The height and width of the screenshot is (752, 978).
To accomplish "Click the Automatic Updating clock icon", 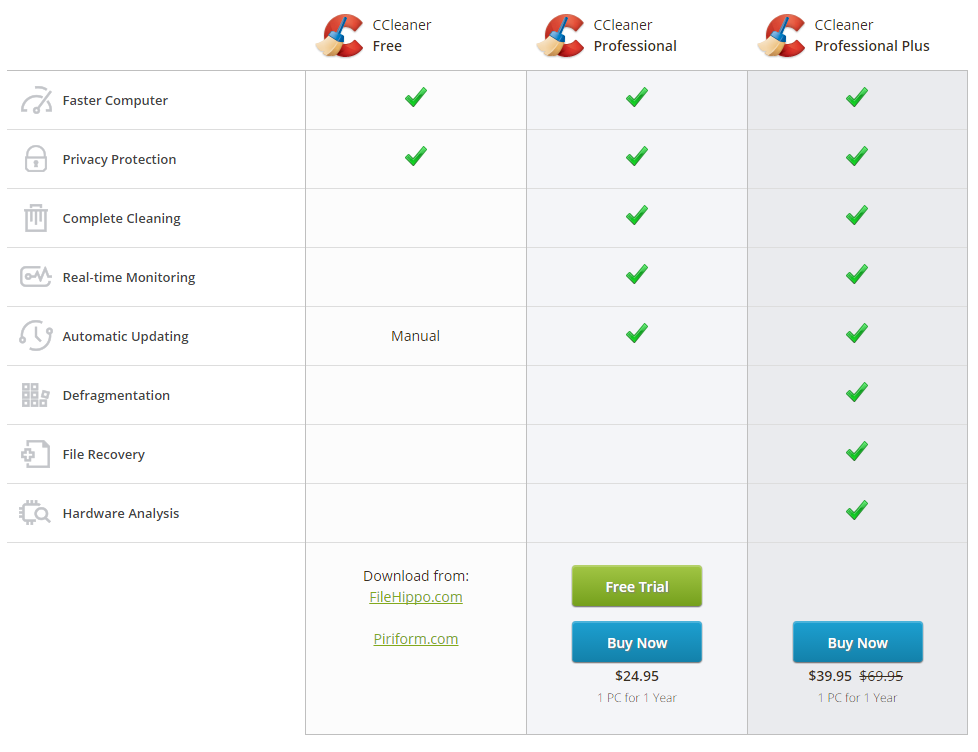I will [x=36, y=336].
